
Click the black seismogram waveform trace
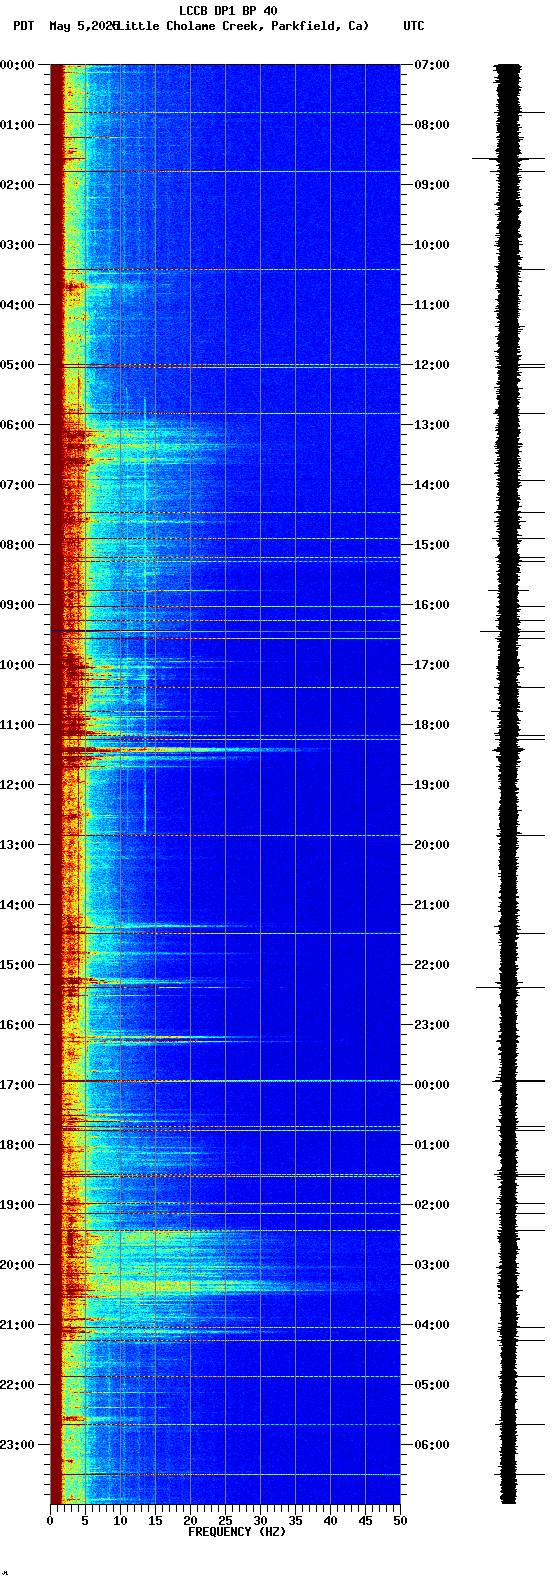click(x=509, y=784)
